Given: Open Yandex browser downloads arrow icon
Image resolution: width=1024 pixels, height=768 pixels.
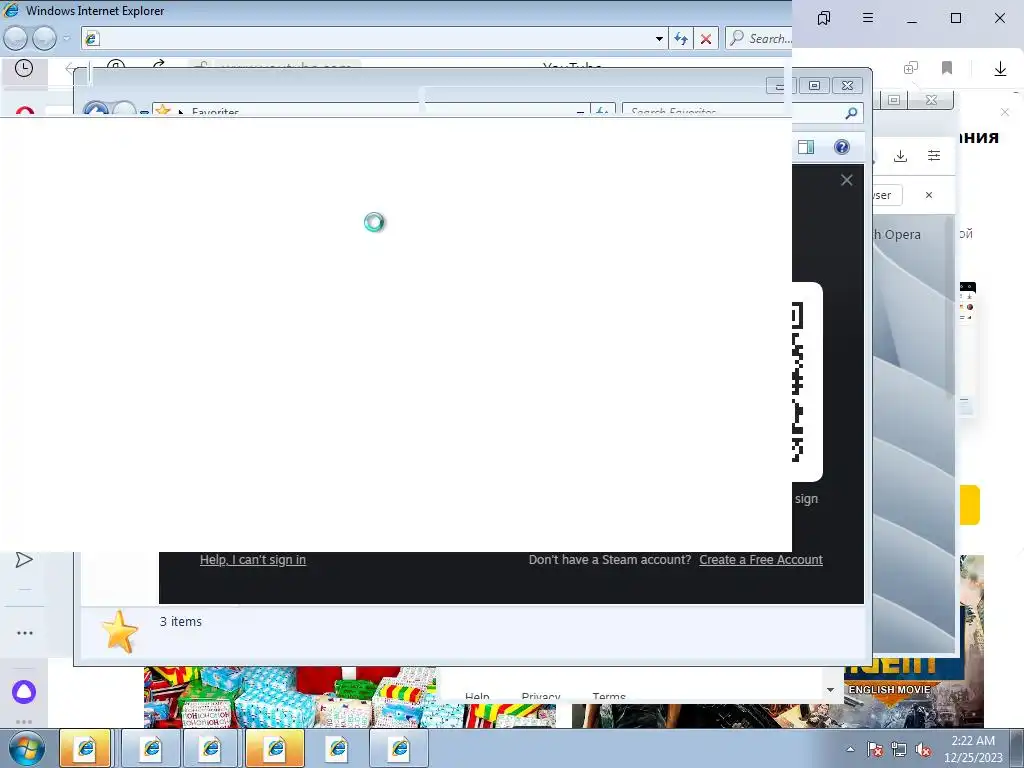Looking at the screenshot, I should [x=1000, y=69].
